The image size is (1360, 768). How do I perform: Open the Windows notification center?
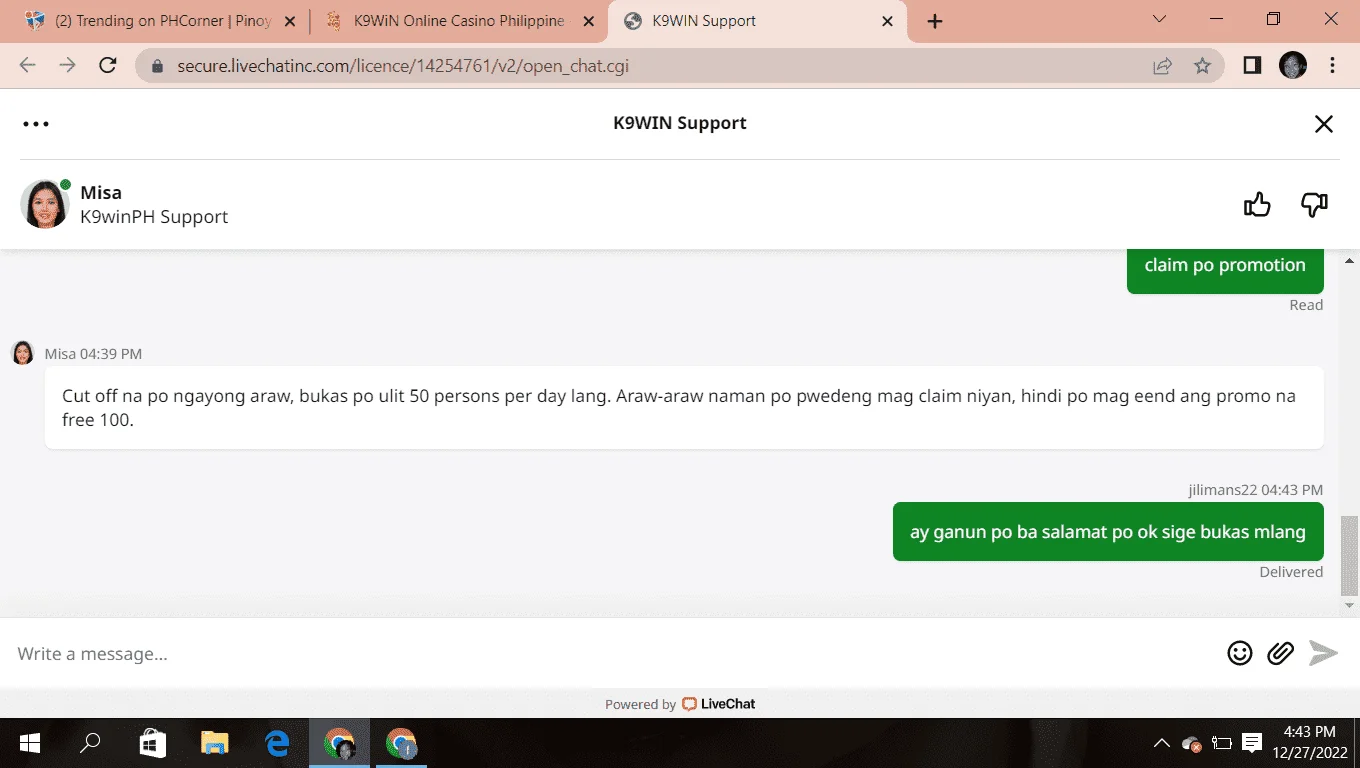pos(1251,743)
